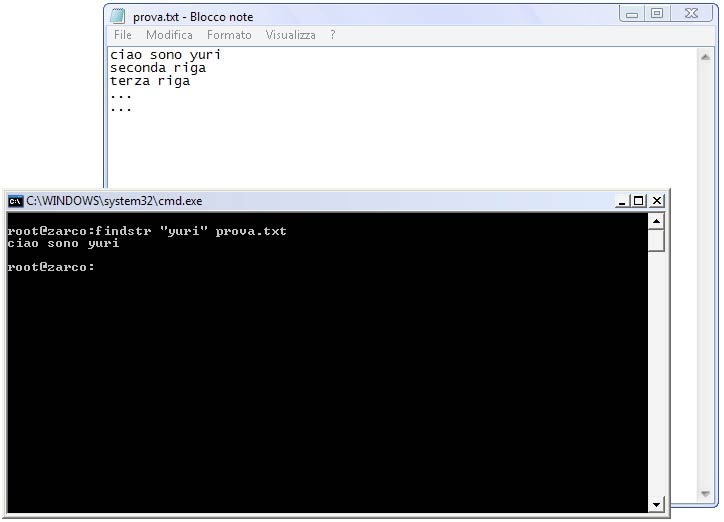Open the Visualizza menu in Blocco note
Screen dimensions: 724x522
pos(290,35)
